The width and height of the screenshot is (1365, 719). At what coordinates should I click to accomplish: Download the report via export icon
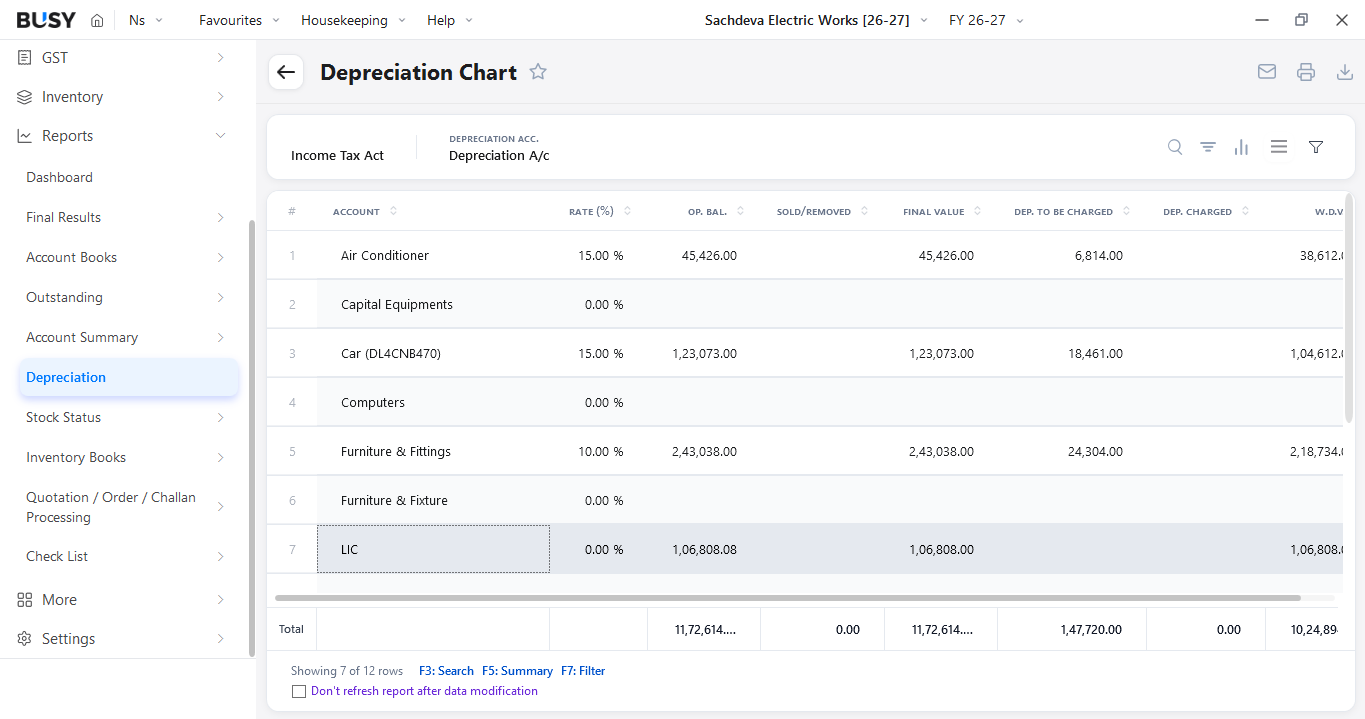coord(1345,72)
